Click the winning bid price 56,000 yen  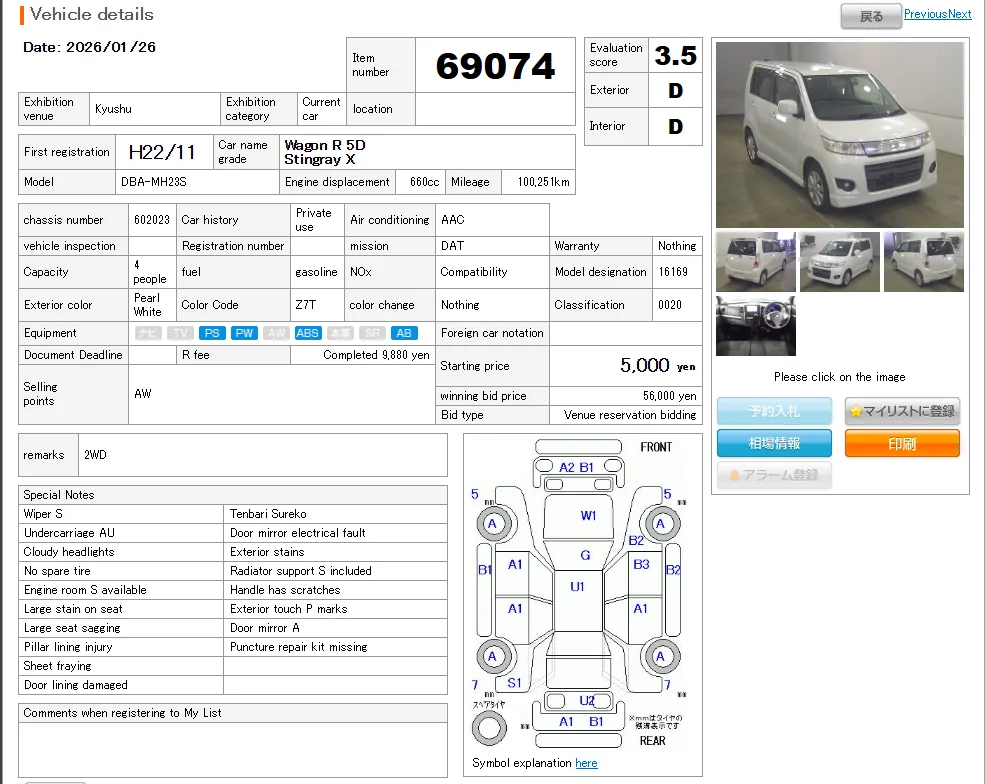point(670,396)
